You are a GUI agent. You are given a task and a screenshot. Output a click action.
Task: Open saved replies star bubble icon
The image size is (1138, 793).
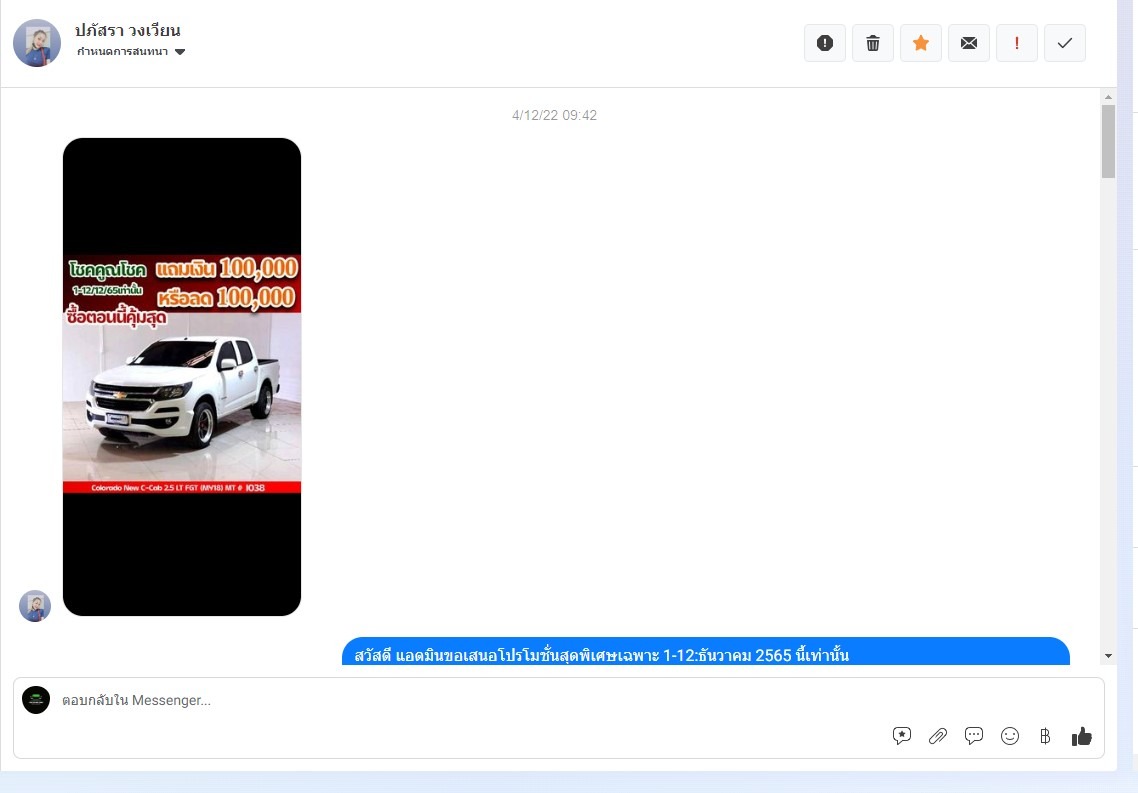[x=902, y=736]
